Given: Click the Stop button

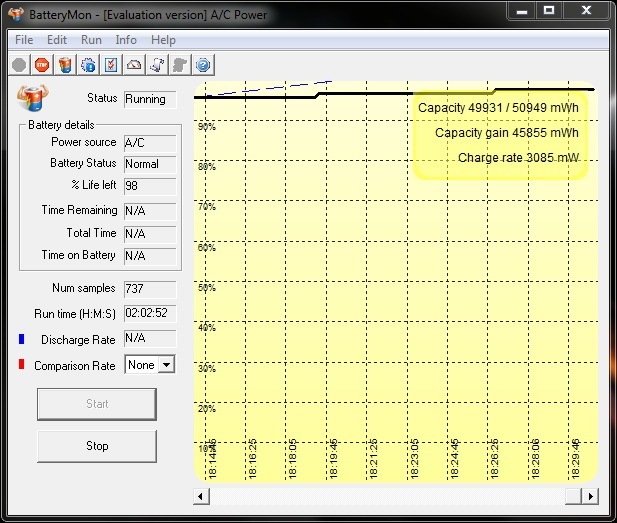Looking at the screenshot, I should (x=97, y=446).
